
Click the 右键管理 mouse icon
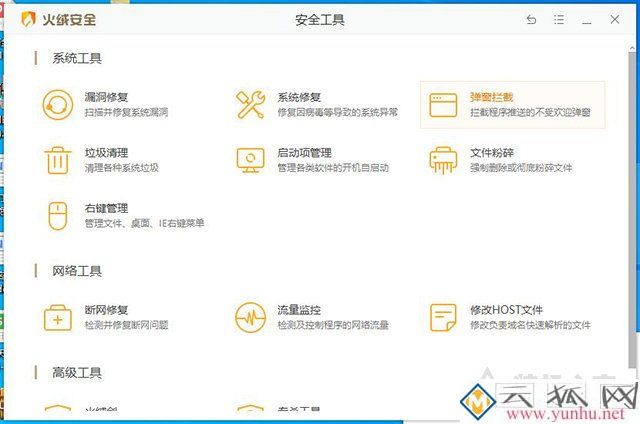[58, 216]
